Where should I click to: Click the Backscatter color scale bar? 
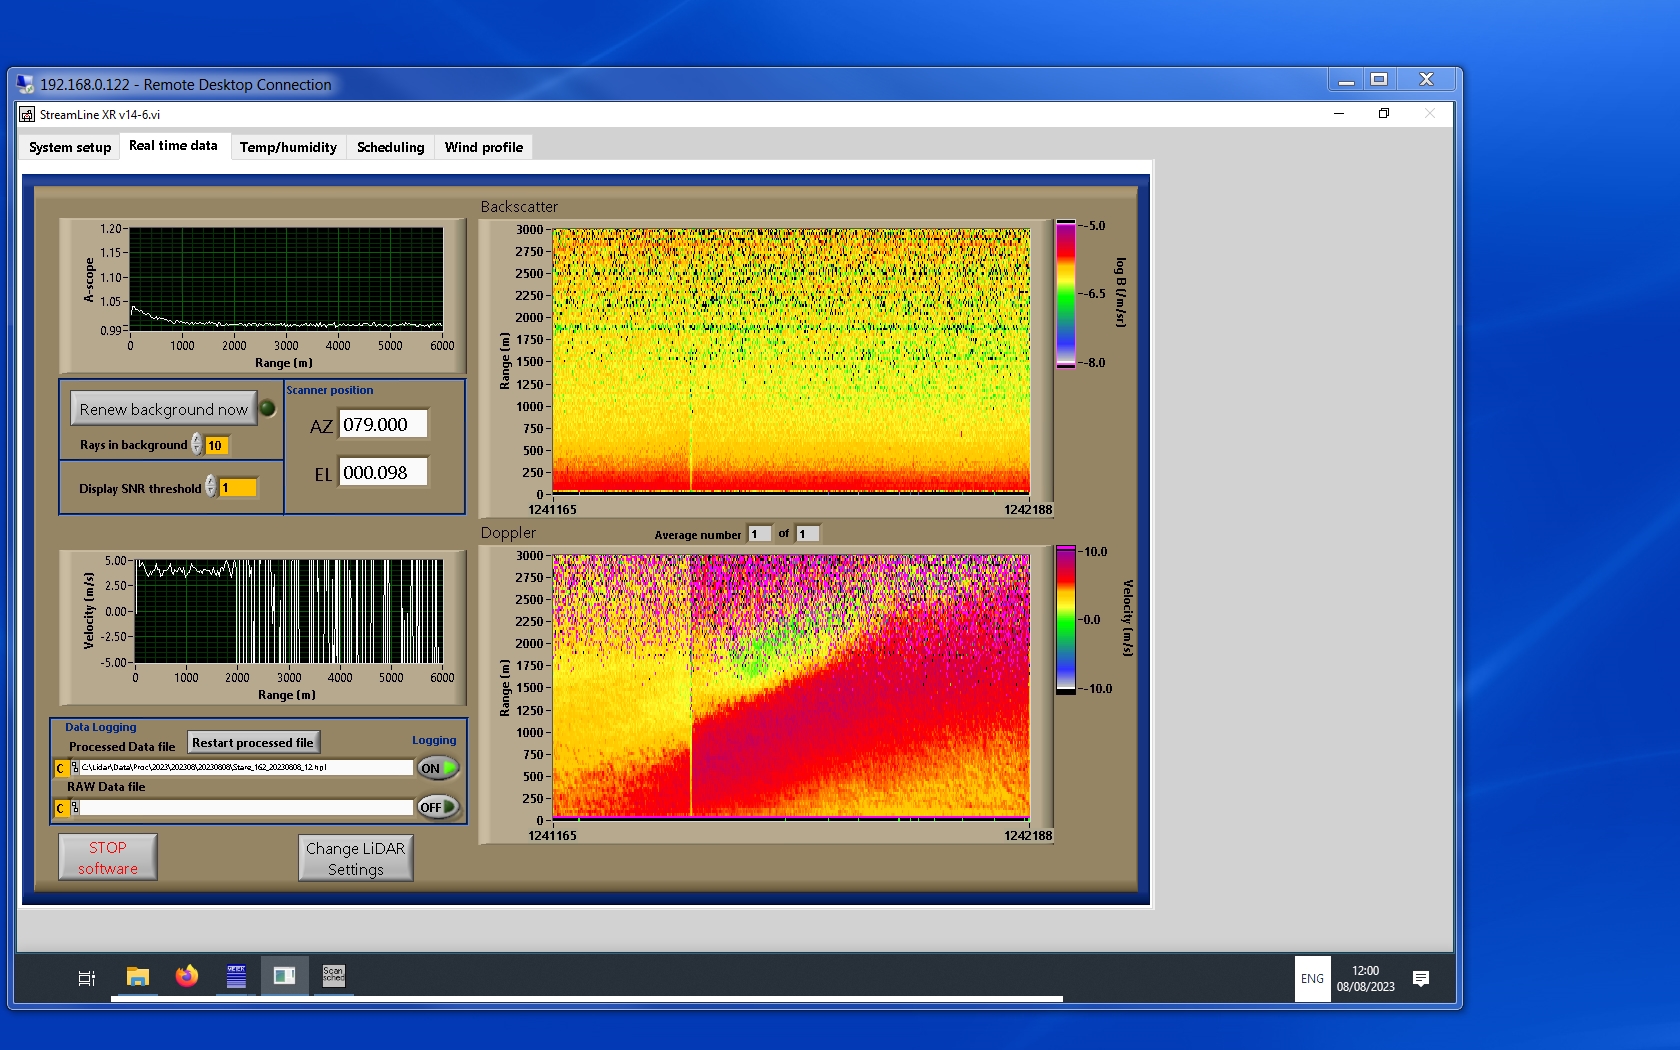coord(1066,294)
